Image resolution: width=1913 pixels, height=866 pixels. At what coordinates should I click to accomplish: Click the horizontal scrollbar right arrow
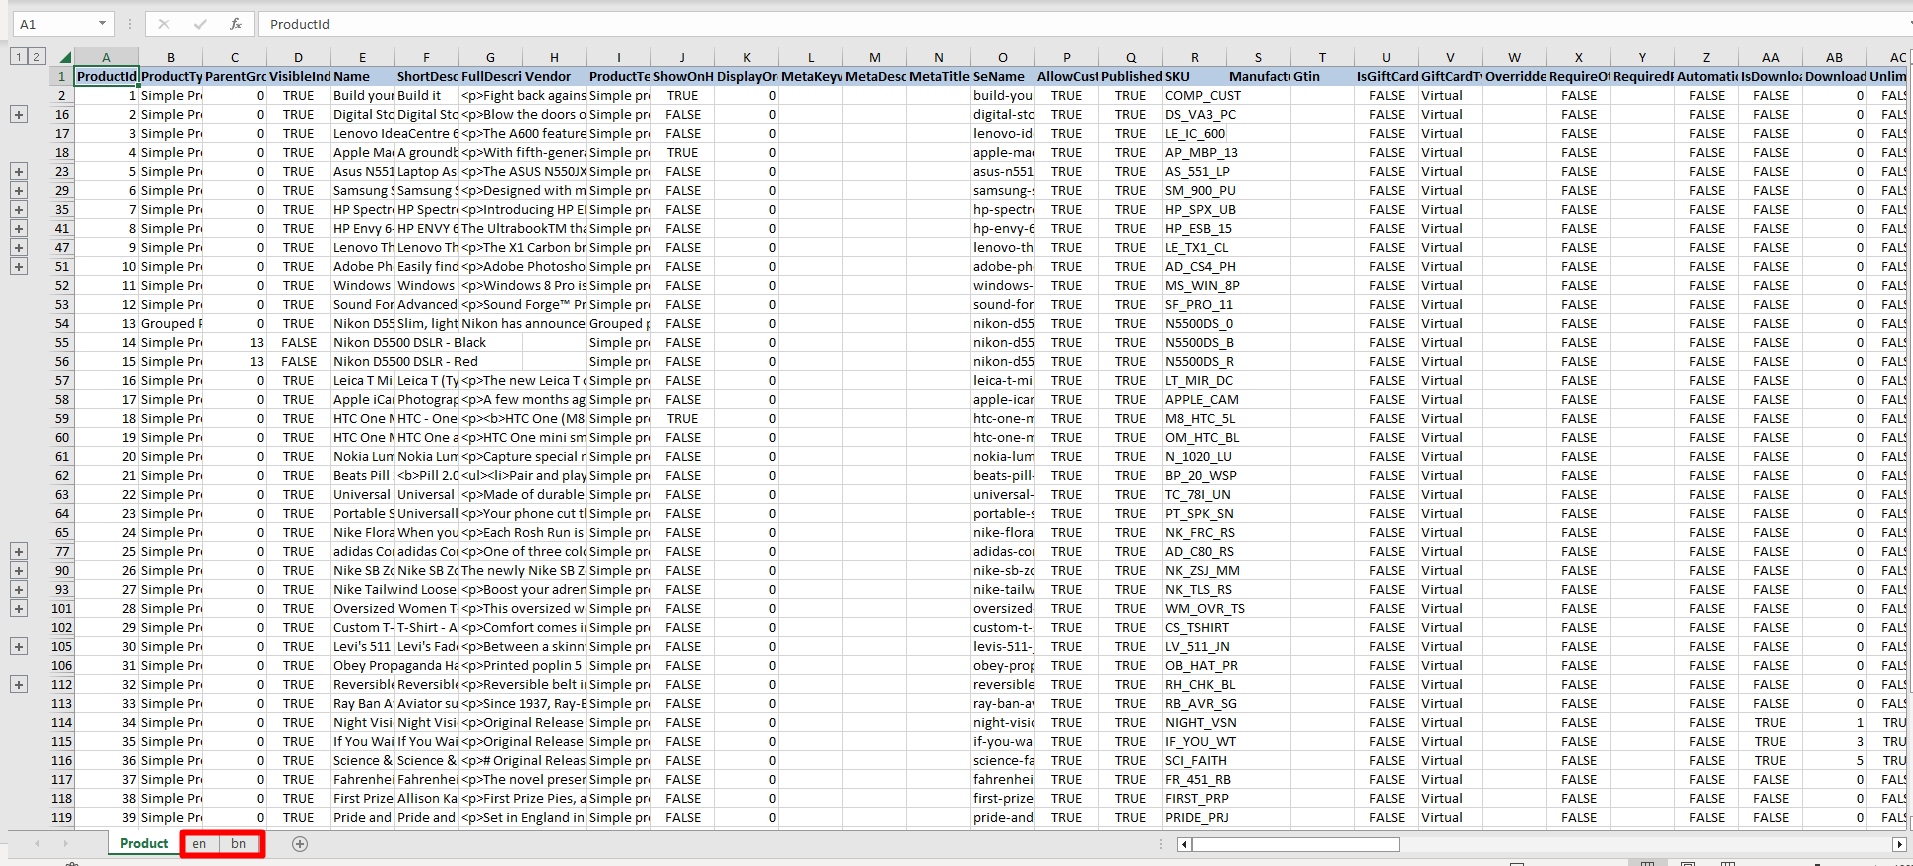click(x=1899, y=845)
